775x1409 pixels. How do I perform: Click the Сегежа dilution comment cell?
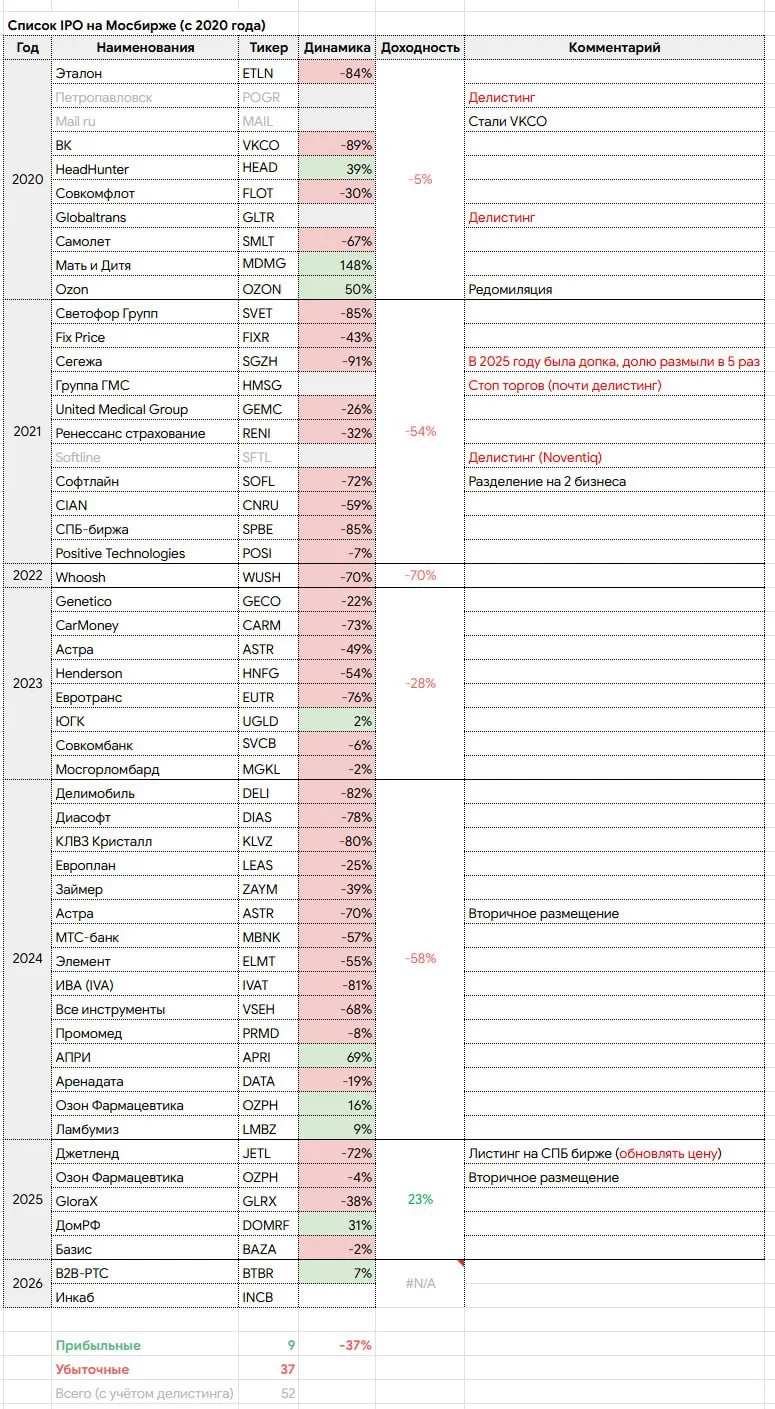pos(614,361)
